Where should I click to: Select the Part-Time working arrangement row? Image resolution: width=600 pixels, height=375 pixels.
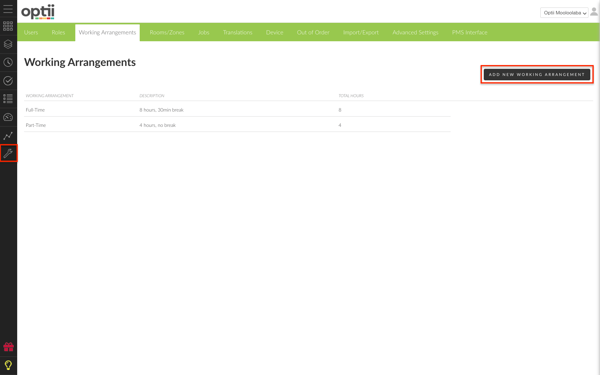coord(237,125)
